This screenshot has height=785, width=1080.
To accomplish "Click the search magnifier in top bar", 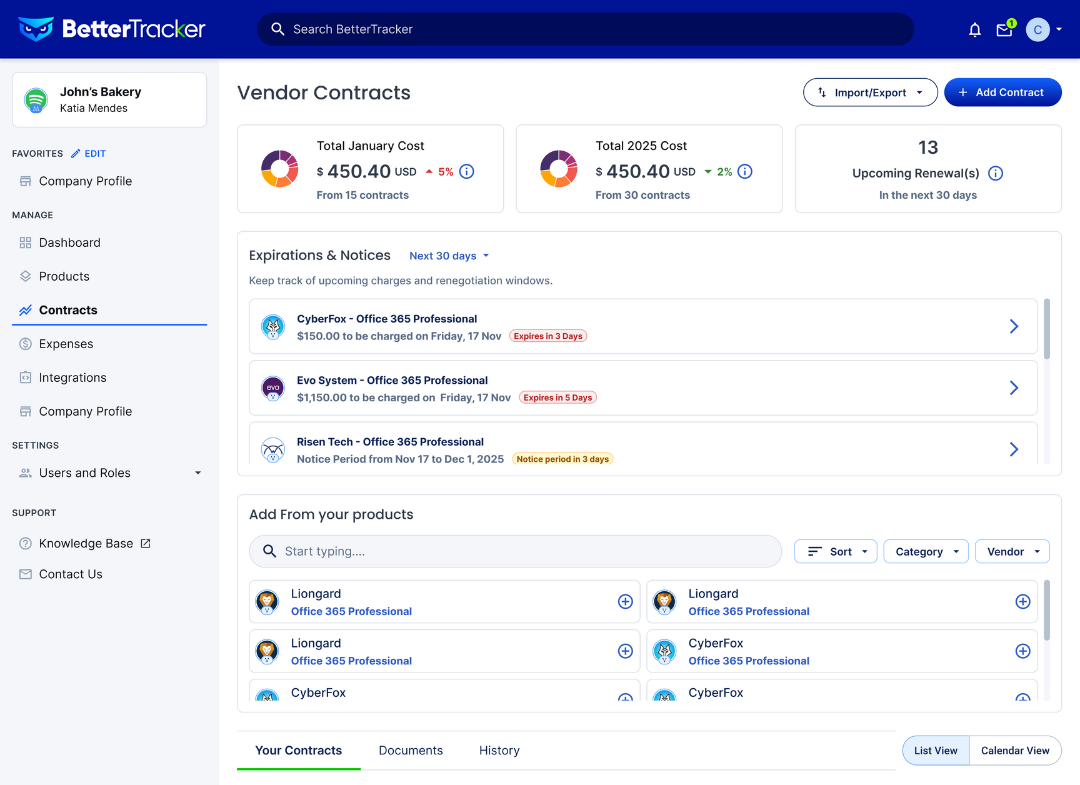I will coord(278,29).
